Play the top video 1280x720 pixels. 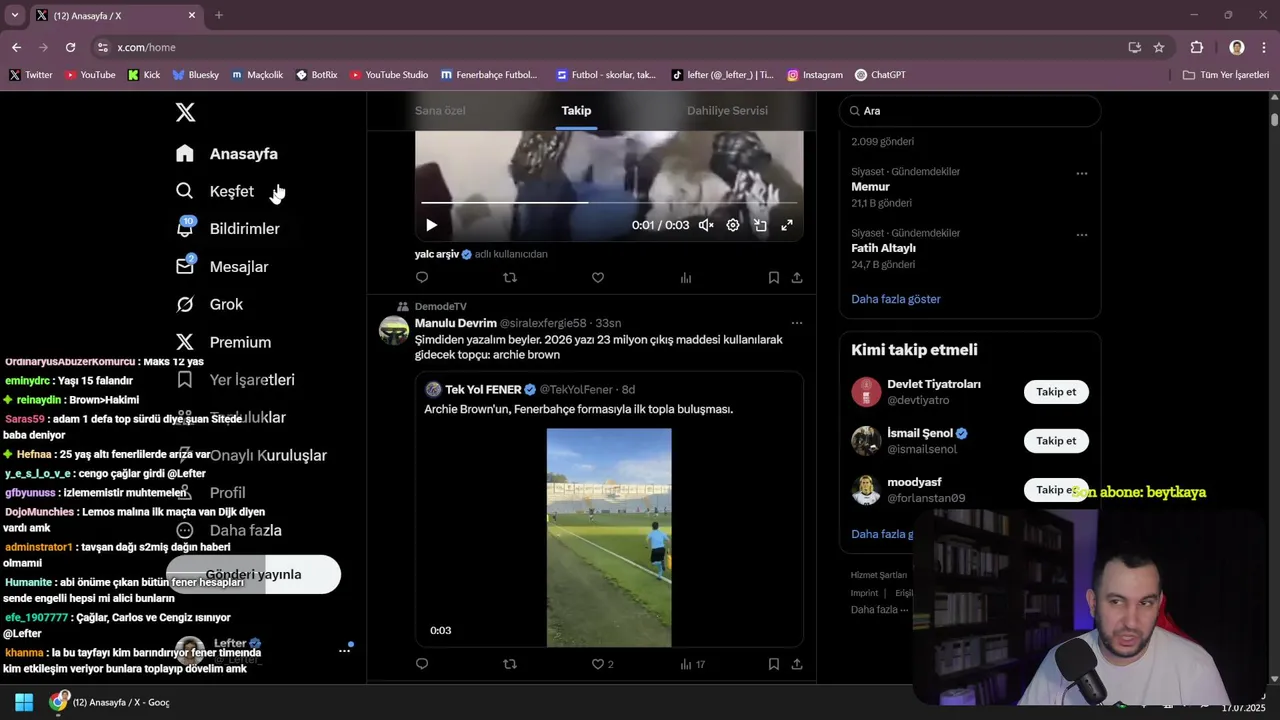pos(431,225)
